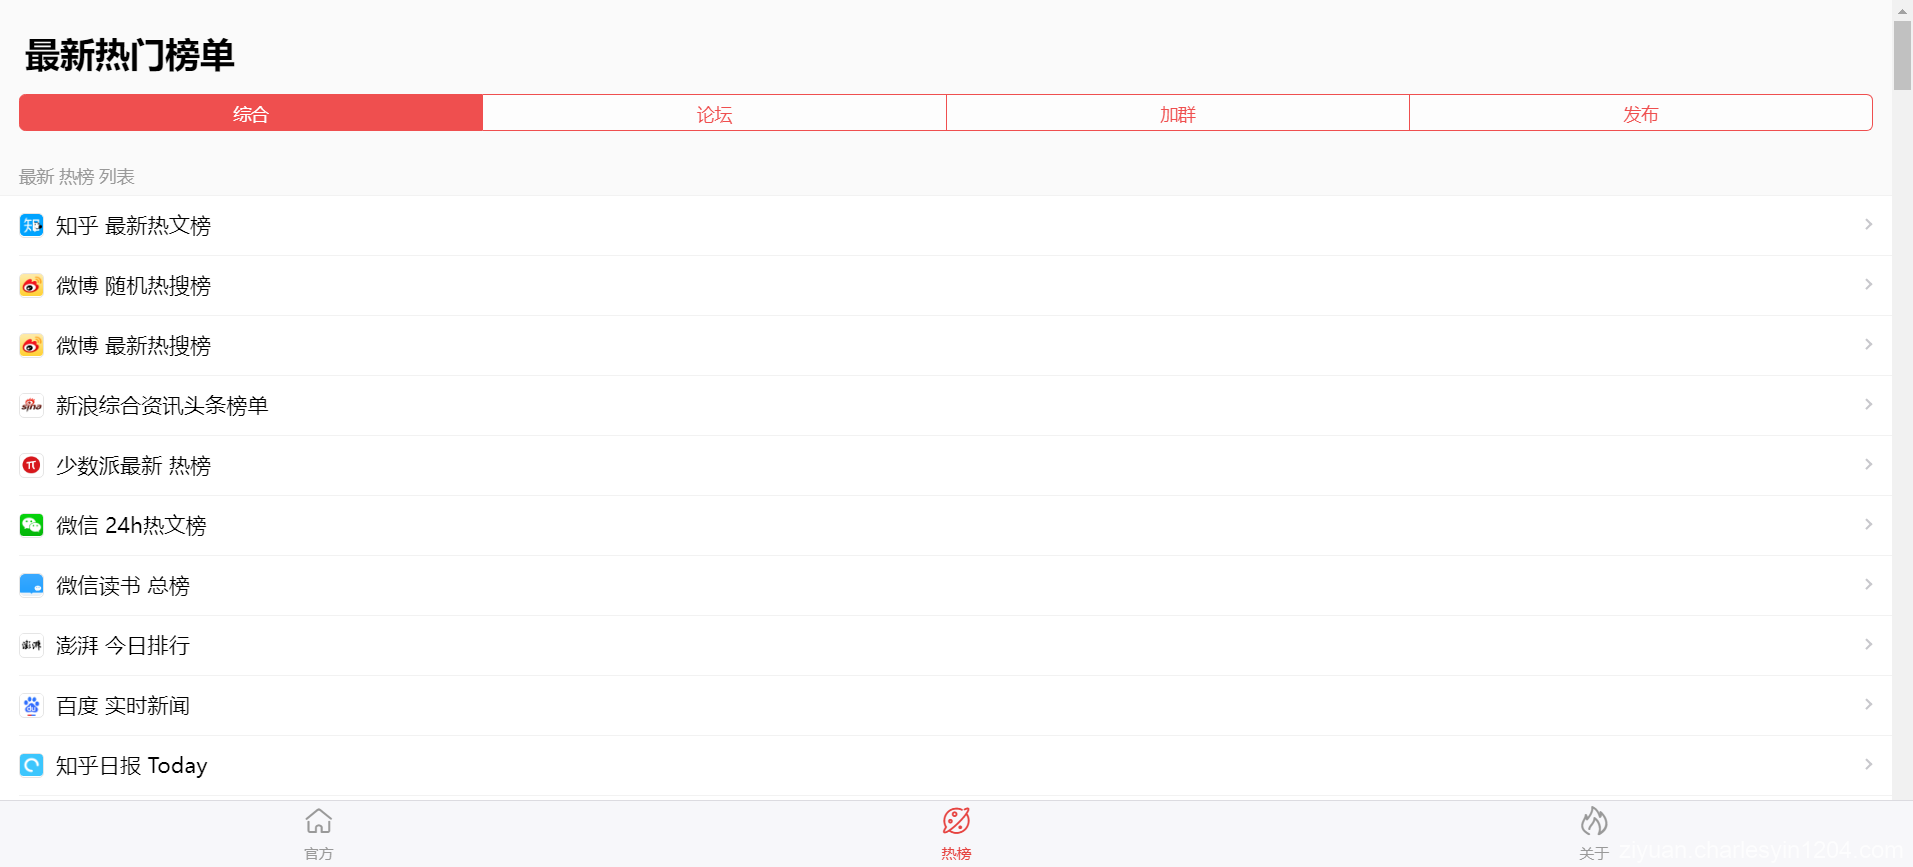
Task: Select the 发布 segment
Action: (x=1641, y=113)
